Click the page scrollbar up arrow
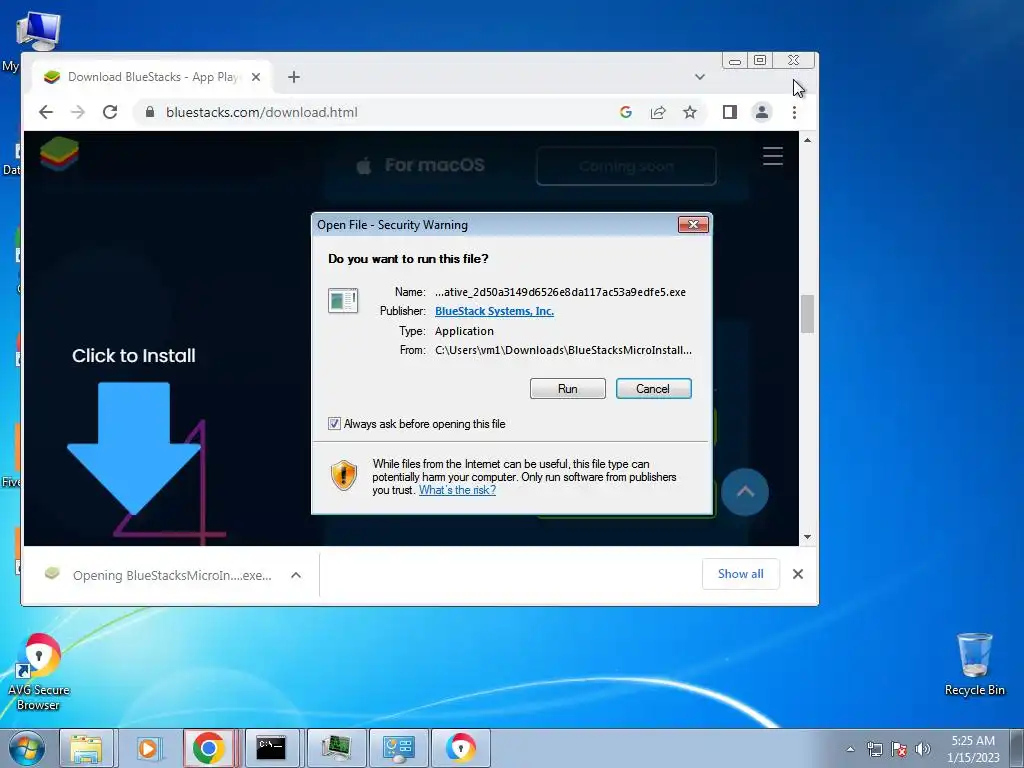Screen dimensions: 1024x768 pos(808,140)
